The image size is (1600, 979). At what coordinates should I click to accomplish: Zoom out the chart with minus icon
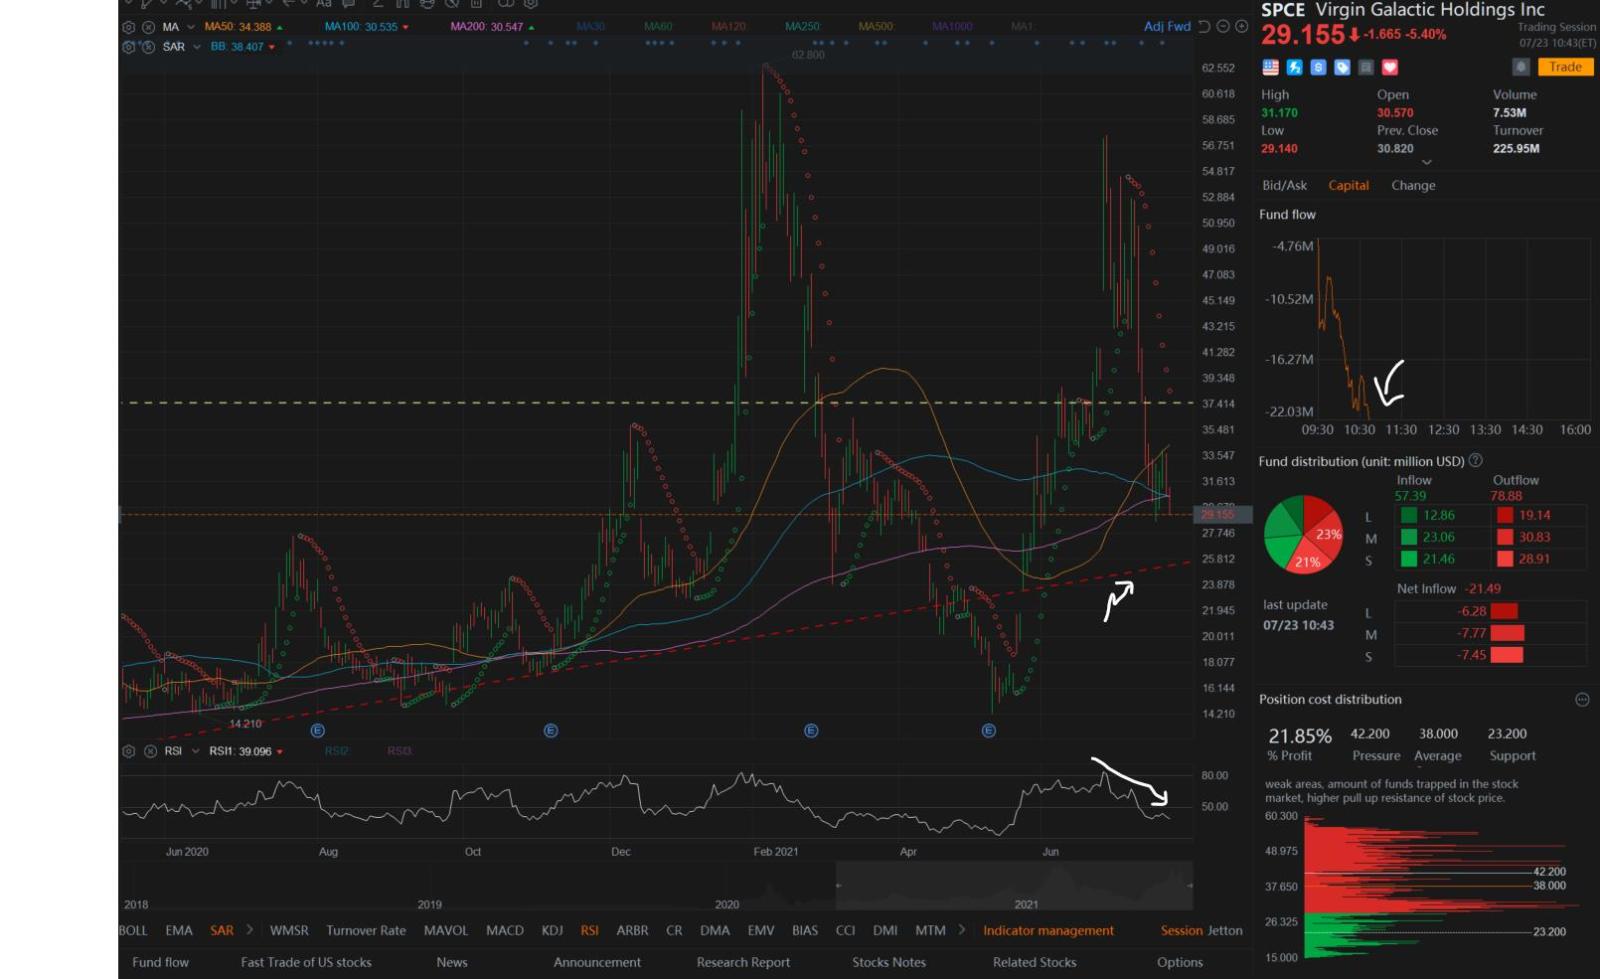pos(1222,27)
